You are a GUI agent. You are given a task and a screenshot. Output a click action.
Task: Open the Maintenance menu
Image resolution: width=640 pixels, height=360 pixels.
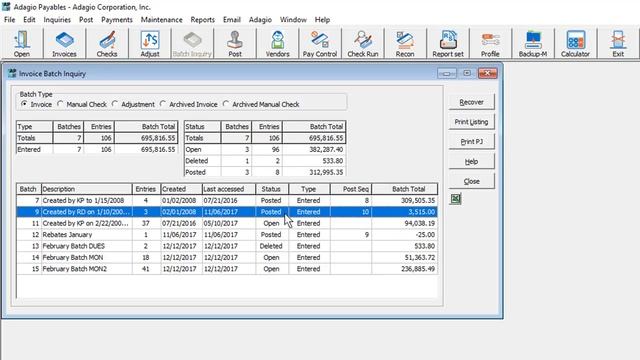coord(162,20)
